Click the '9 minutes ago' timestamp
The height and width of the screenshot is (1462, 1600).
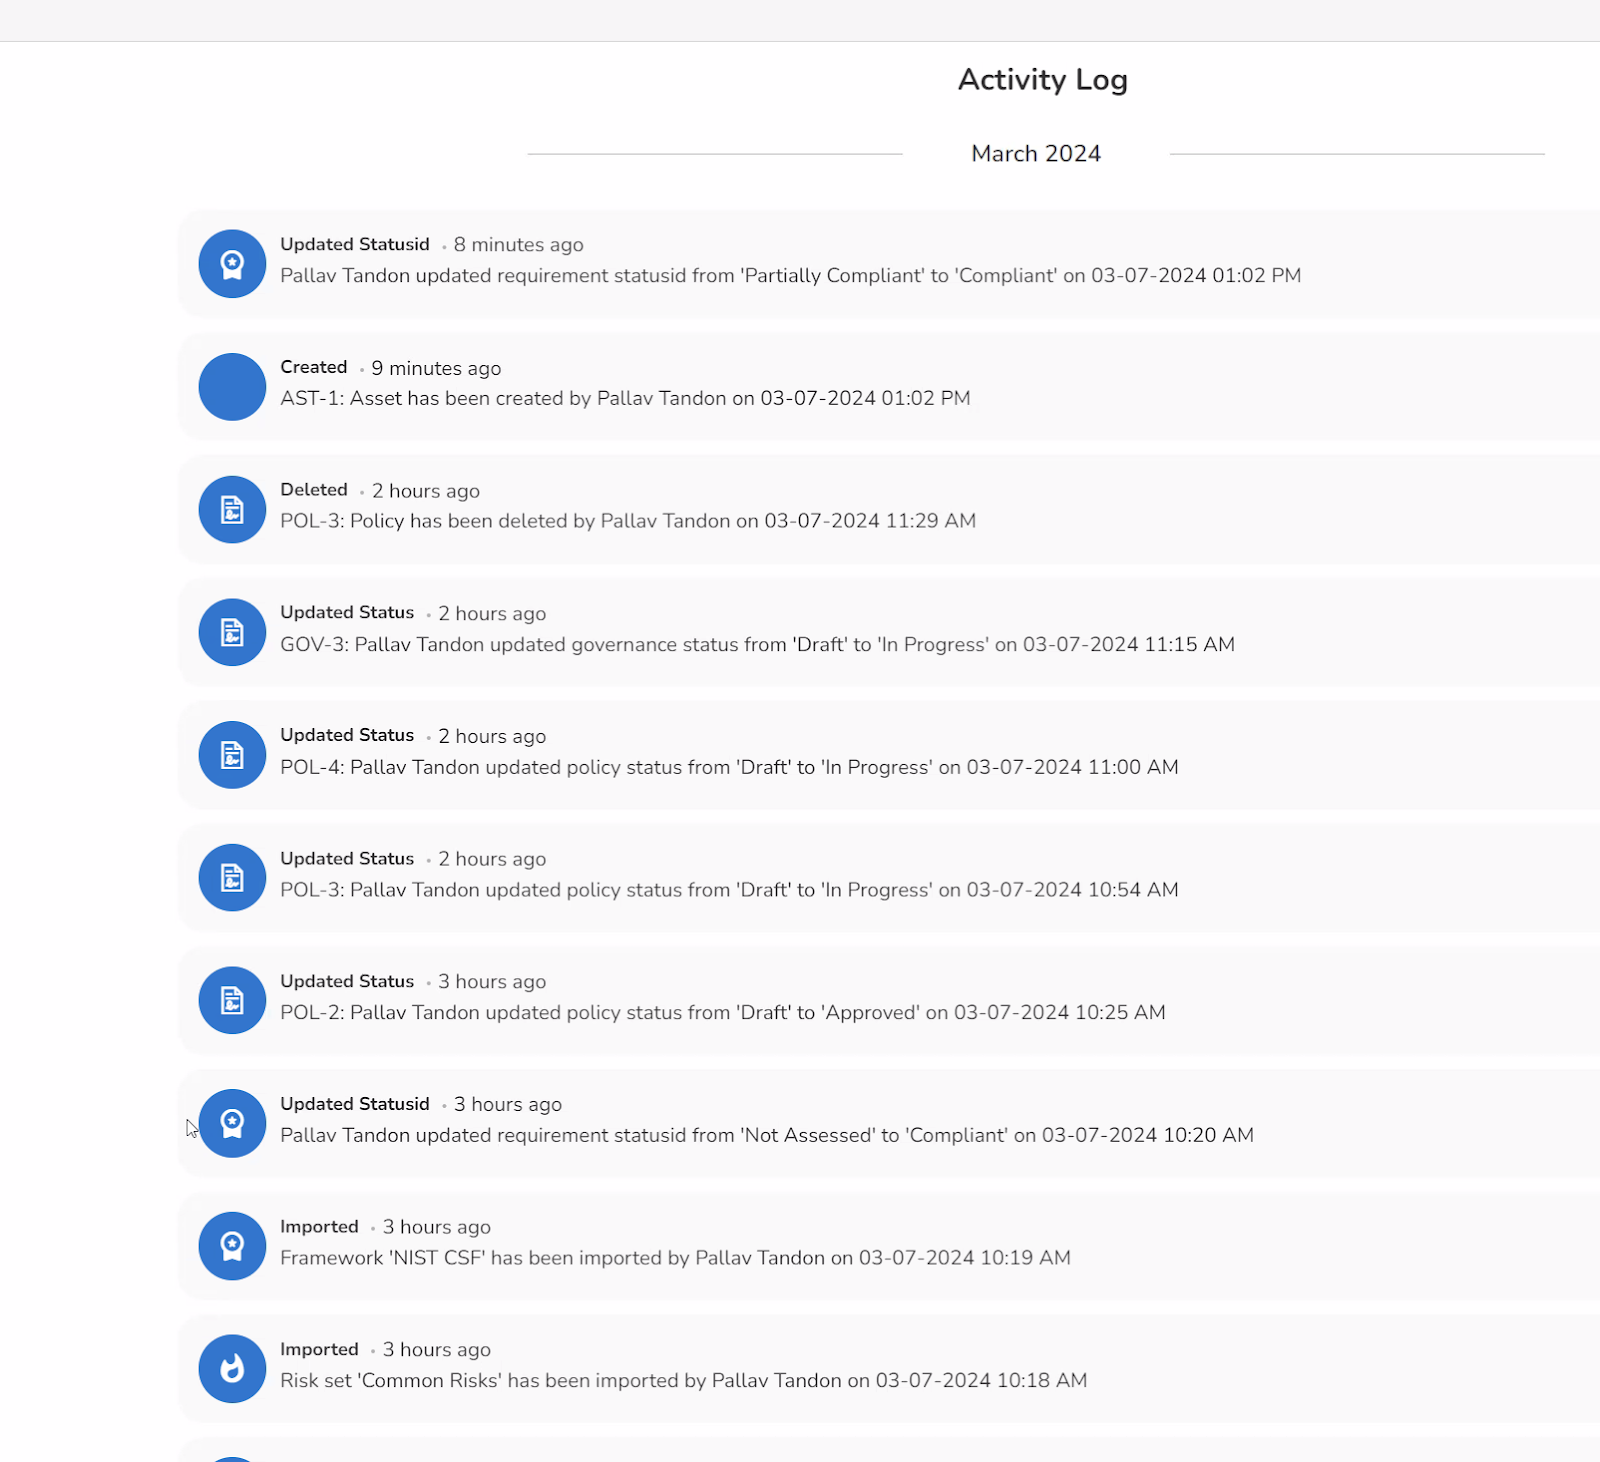(x=436, y=368)
